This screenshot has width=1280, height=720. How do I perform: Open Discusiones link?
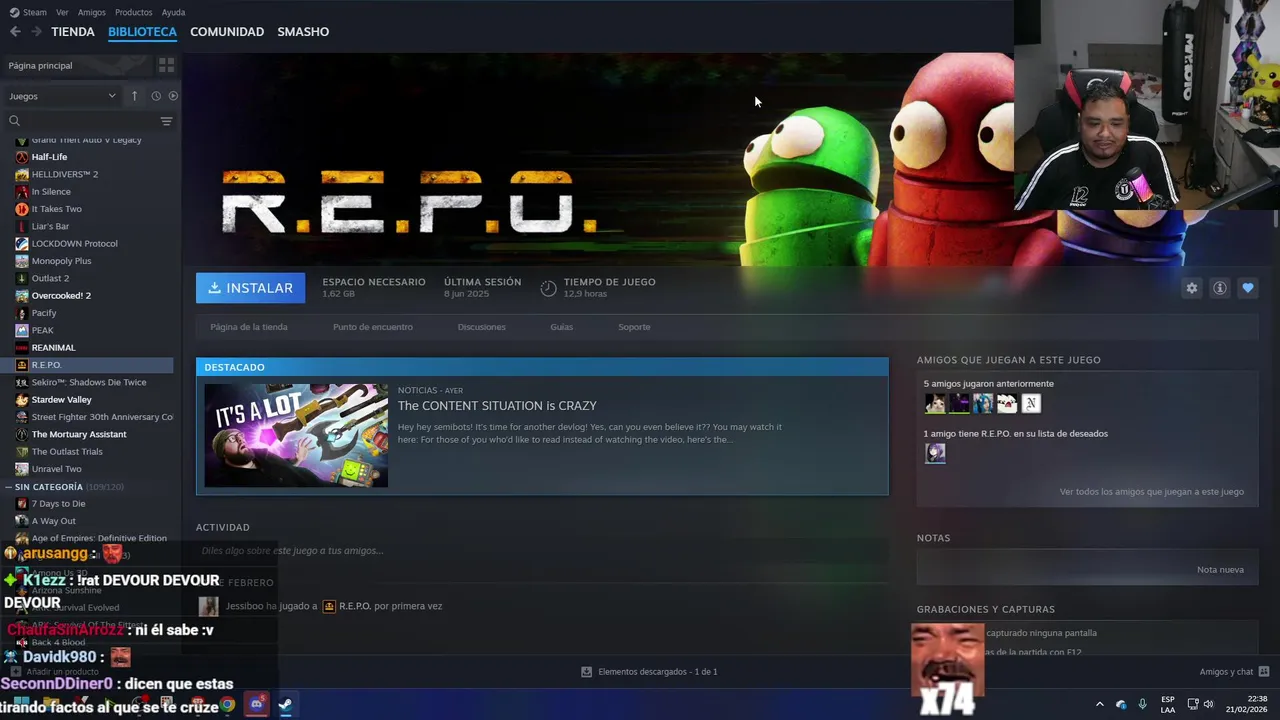pyautogui.click(x=481, y=327)
